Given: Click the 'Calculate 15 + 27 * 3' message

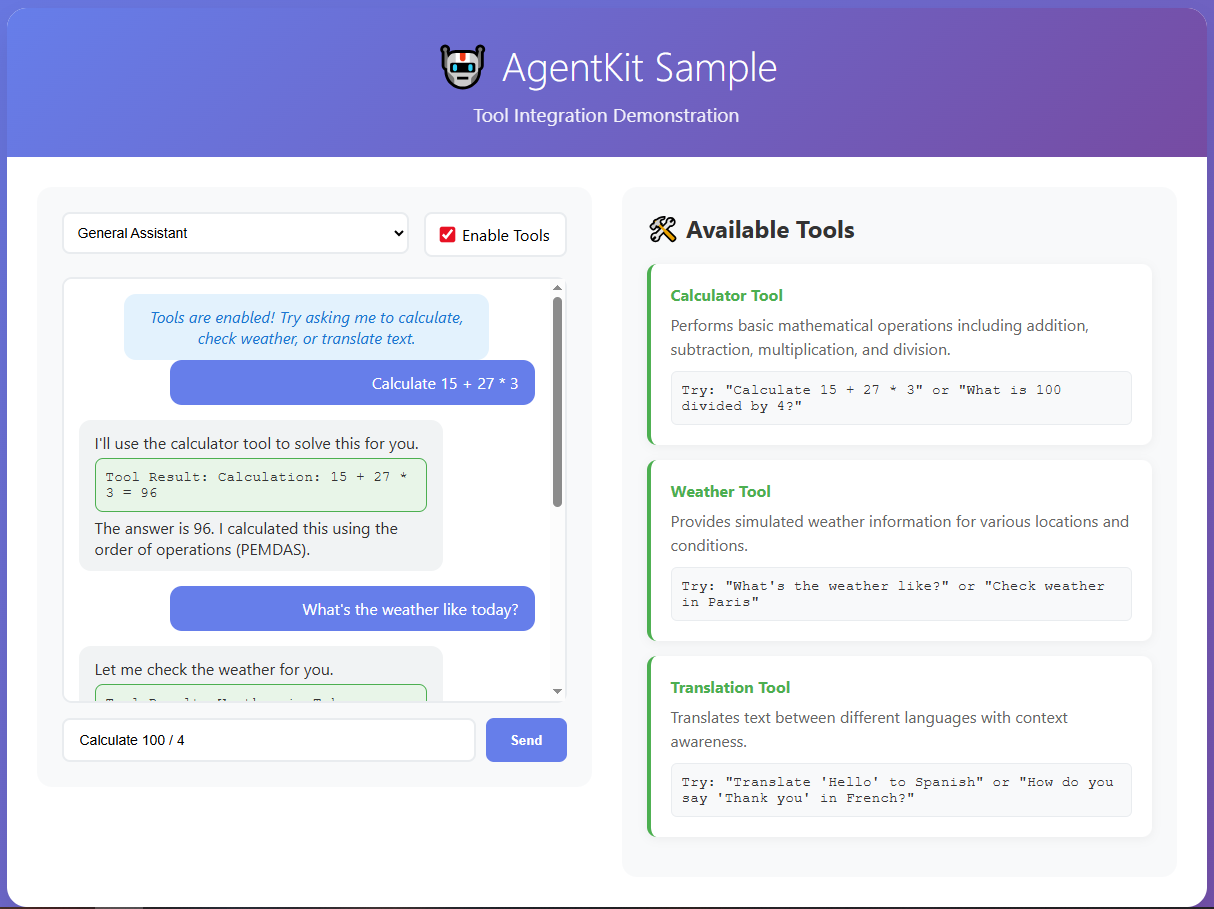Looking at the screenshot, I should coord(352,383).
